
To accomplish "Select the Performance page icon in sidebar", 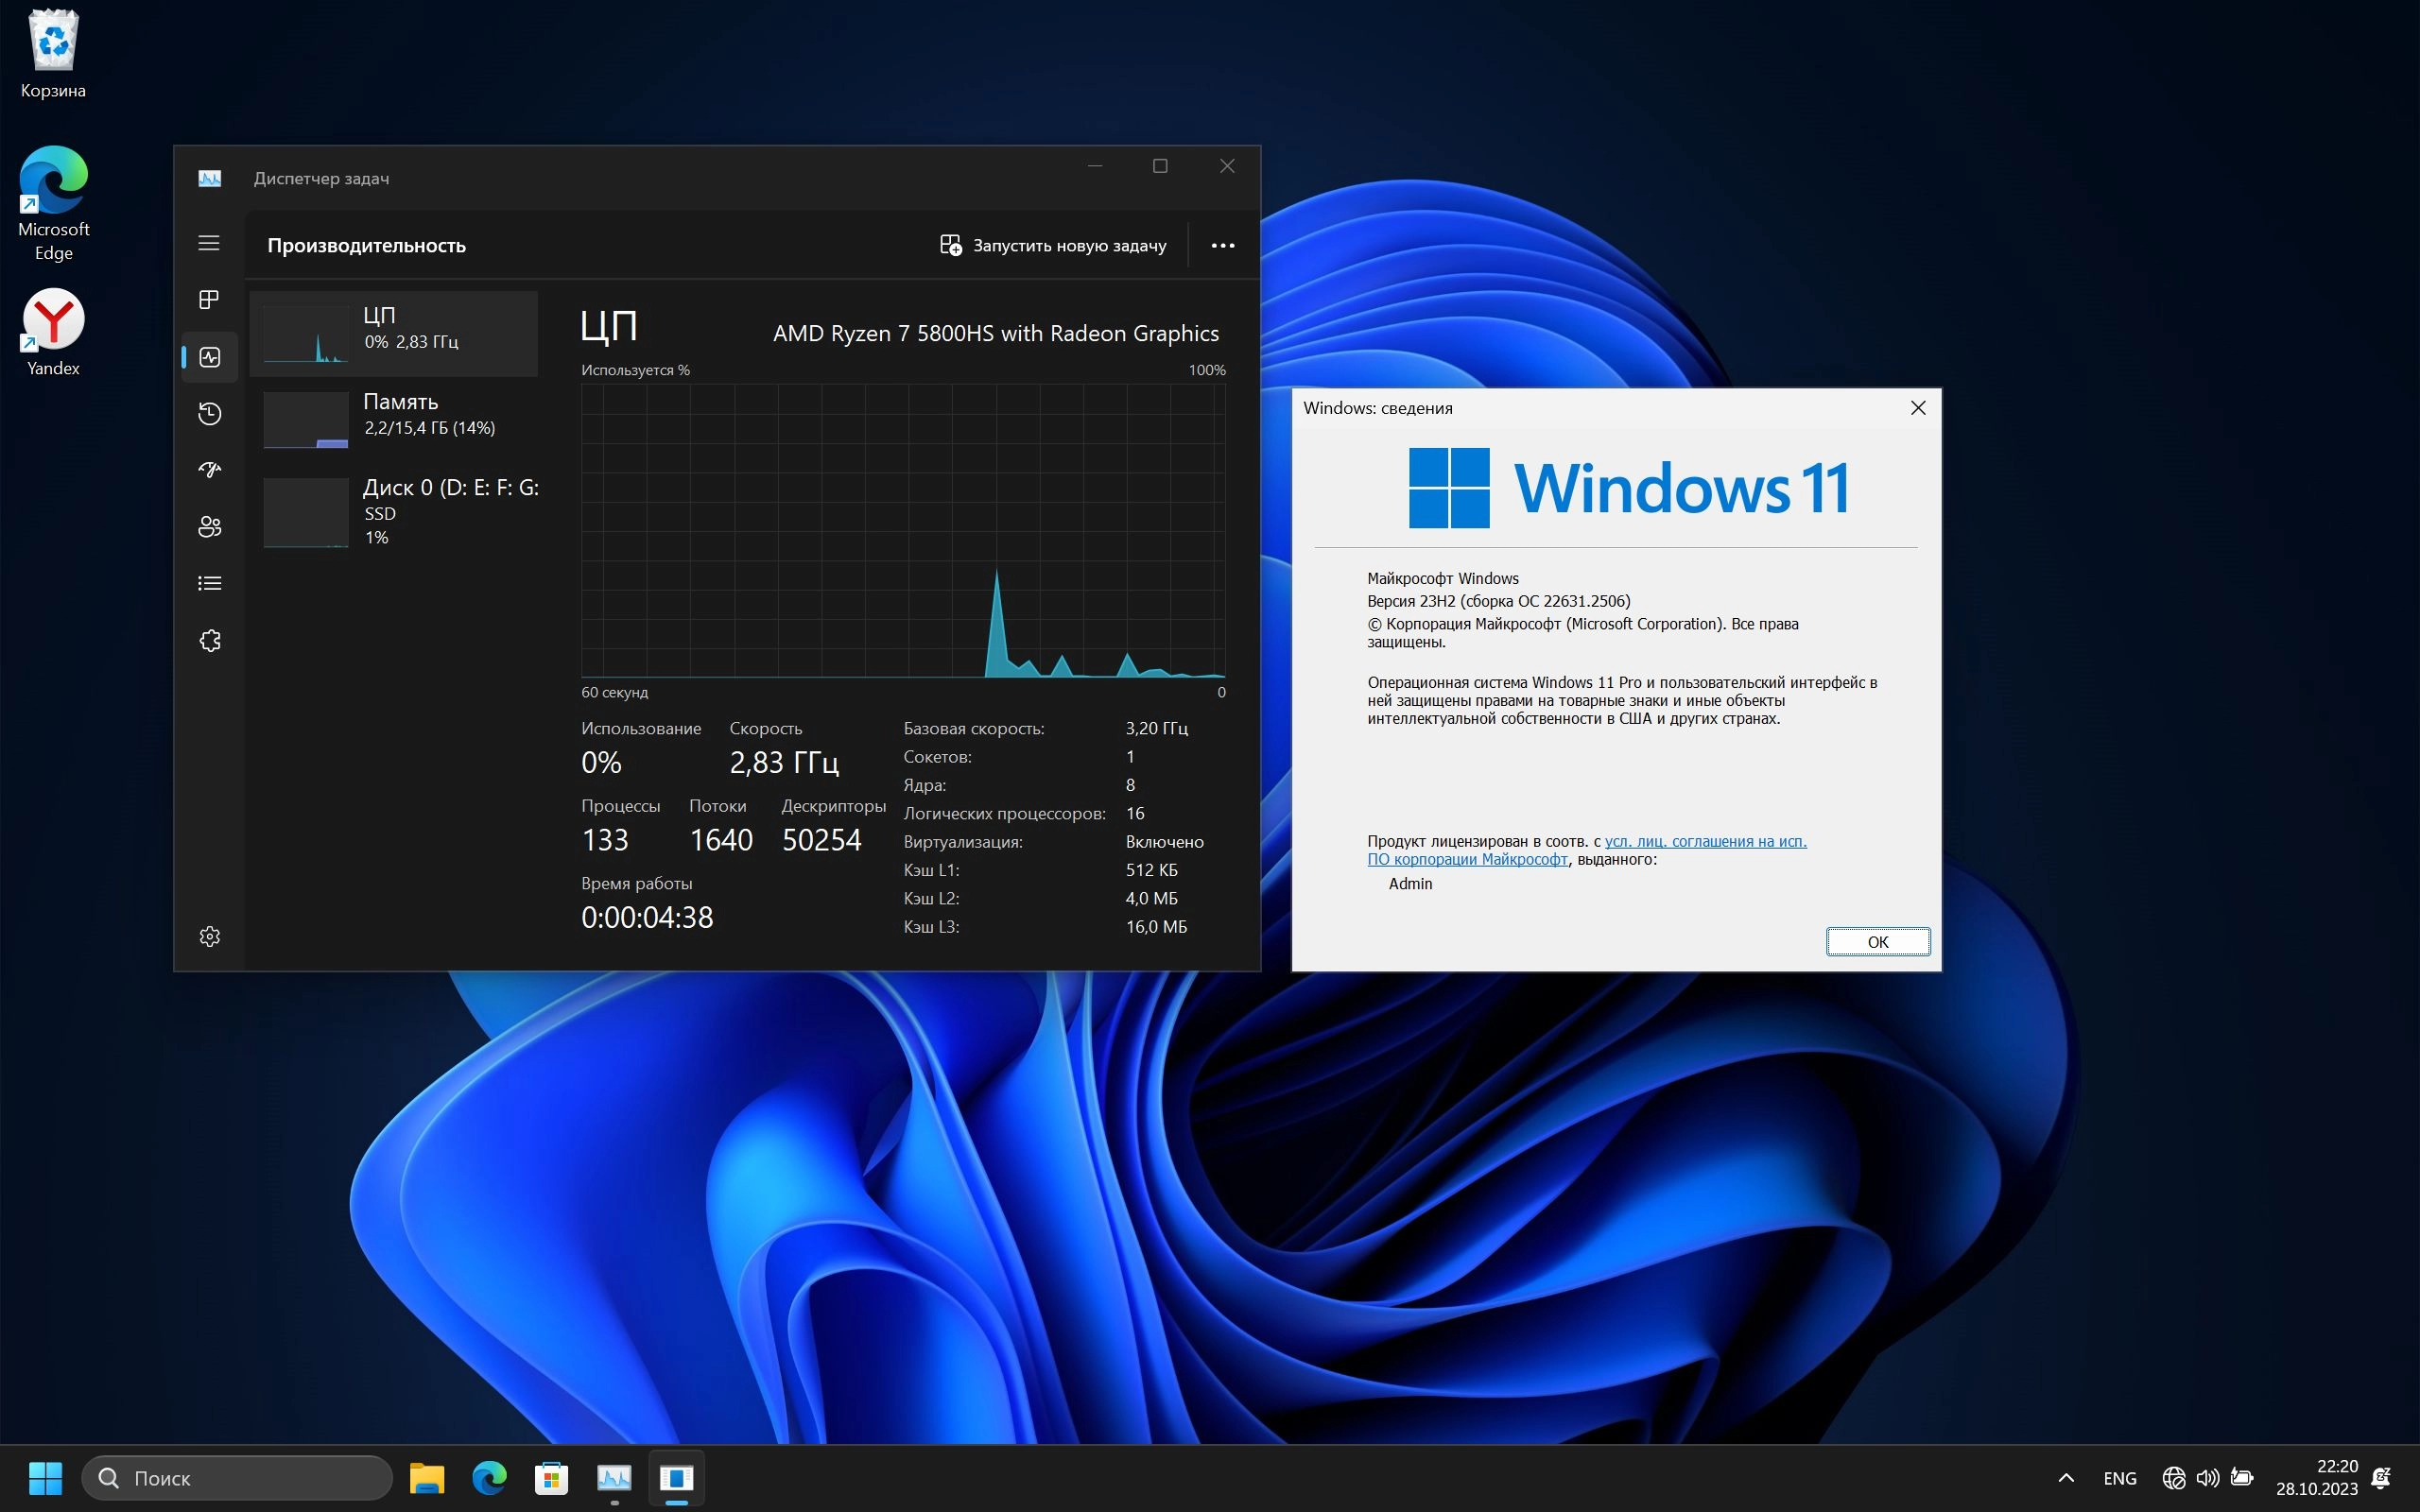I will click(209, 357).
